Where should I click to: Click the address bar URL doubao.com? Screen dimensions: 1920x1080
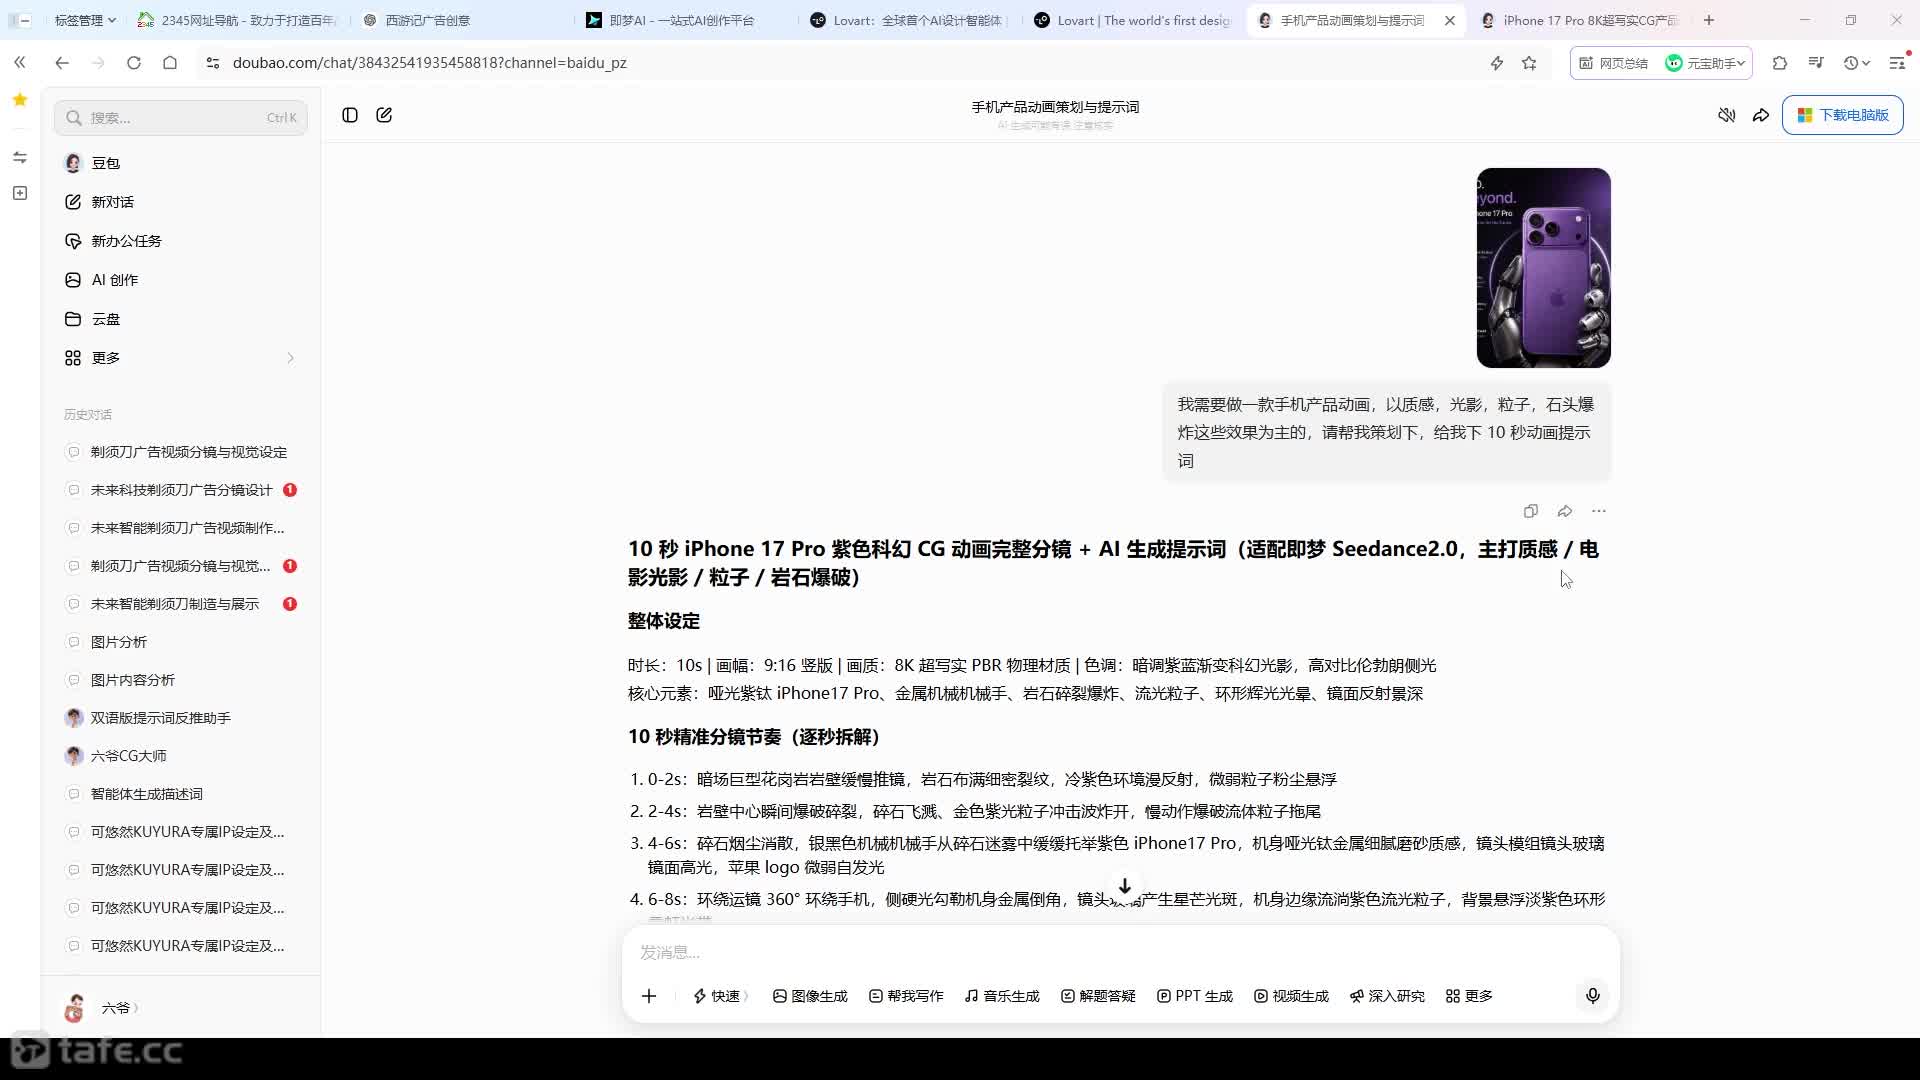pos(430,63)
